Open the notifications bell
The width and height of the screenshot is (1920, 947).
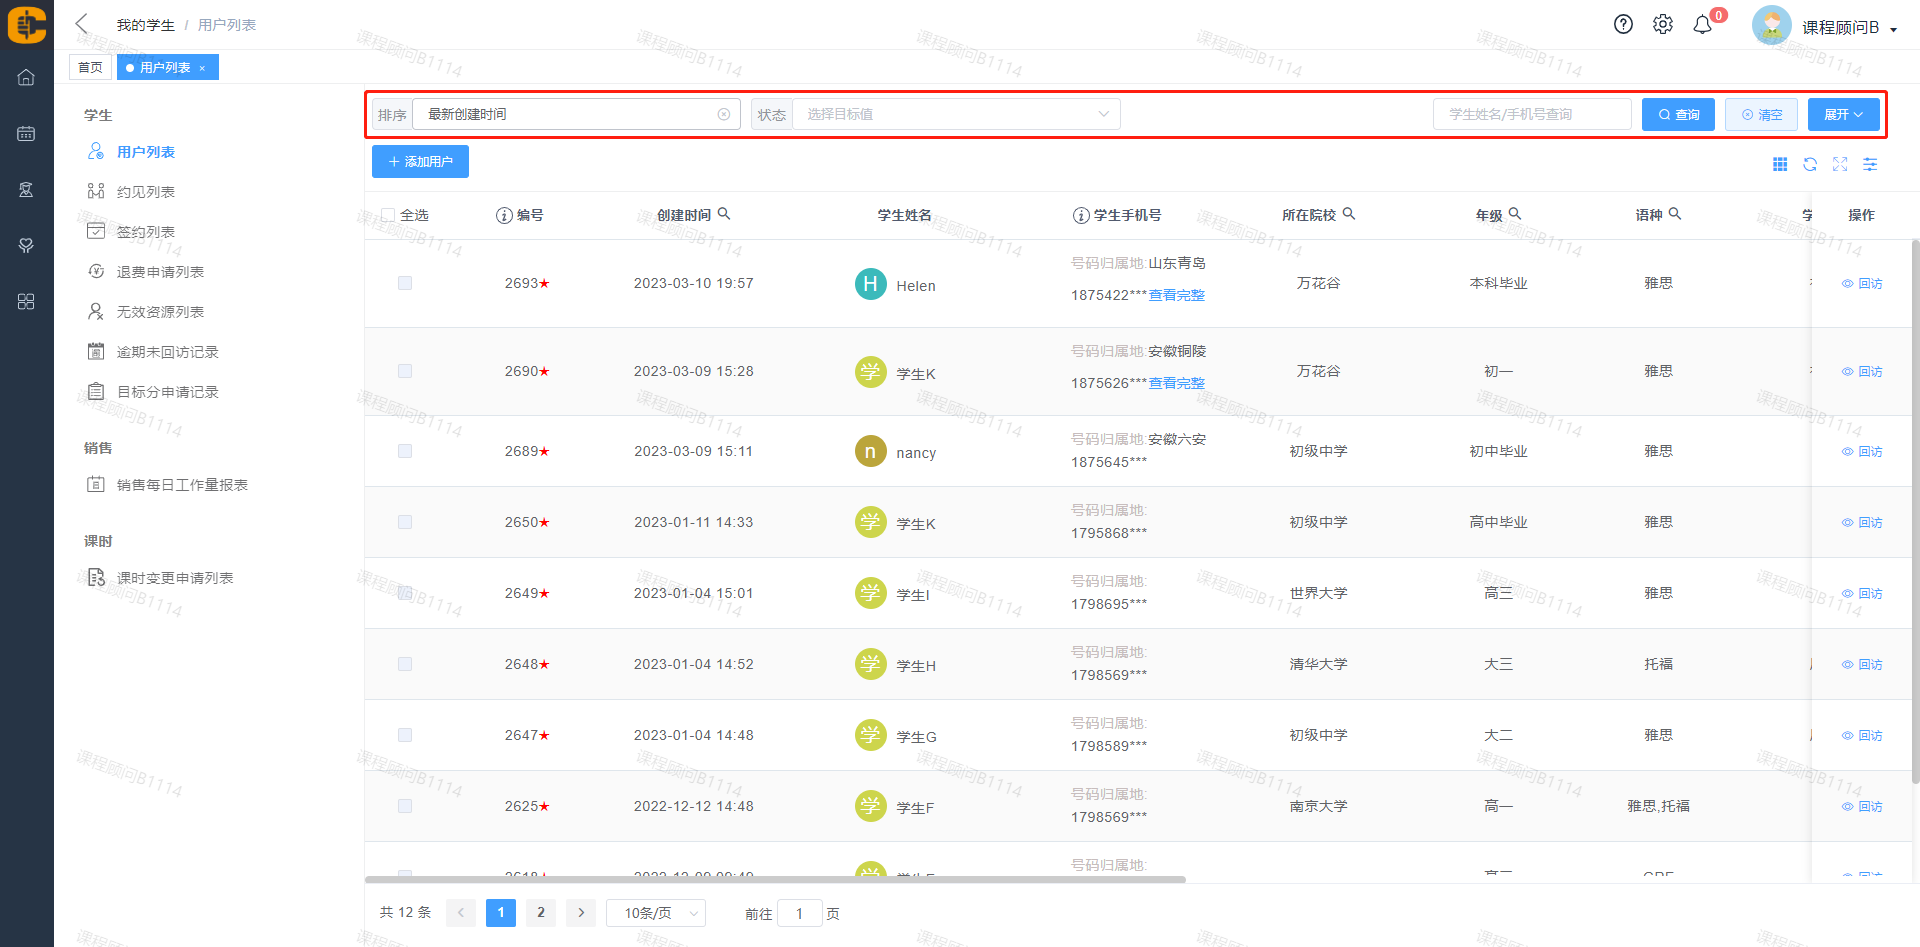(x=1702, y=25)
